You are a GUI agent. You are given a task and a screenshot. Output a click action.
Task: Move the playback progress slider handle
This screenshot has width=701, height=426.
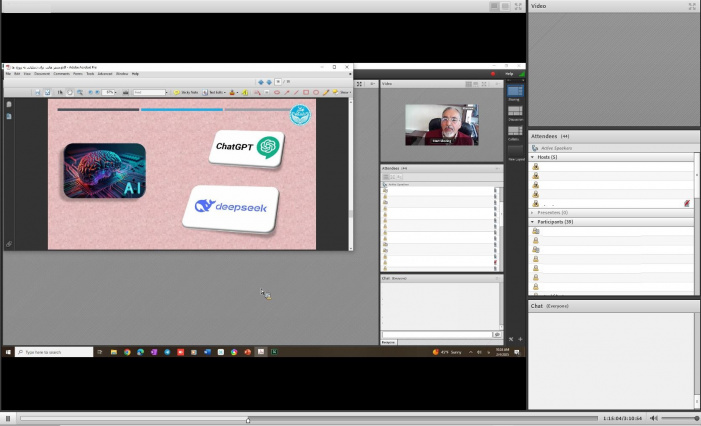coord(248,419)
